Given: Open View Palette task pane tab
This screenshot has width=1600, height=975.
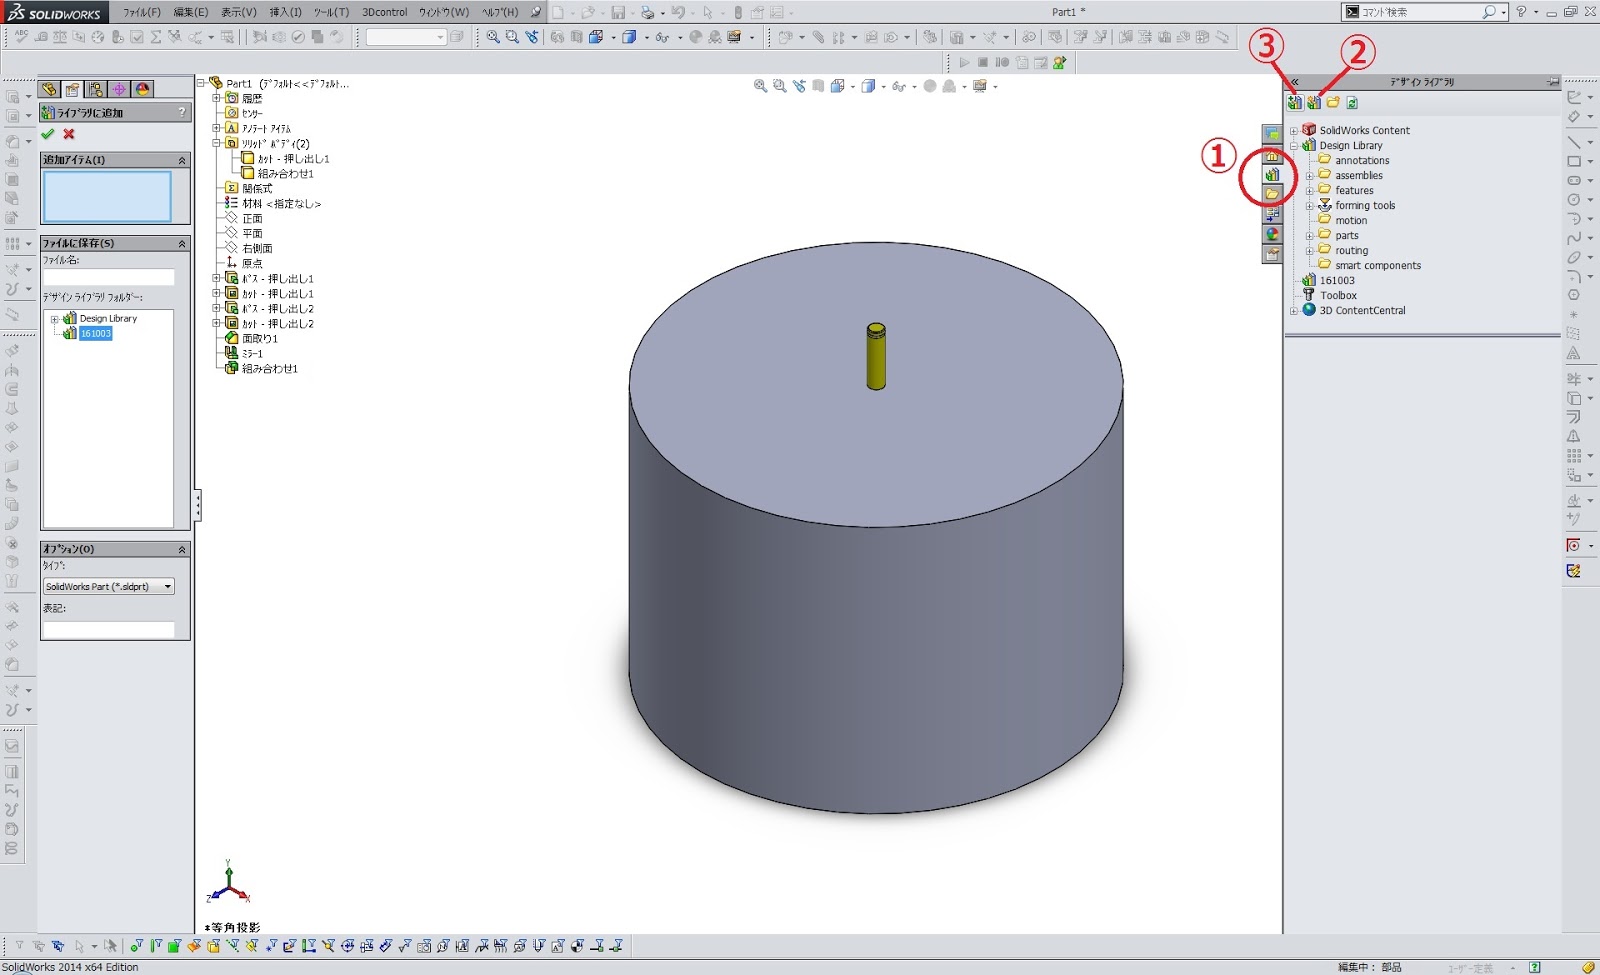Looking at the screenshot, I should point(1272,214).
